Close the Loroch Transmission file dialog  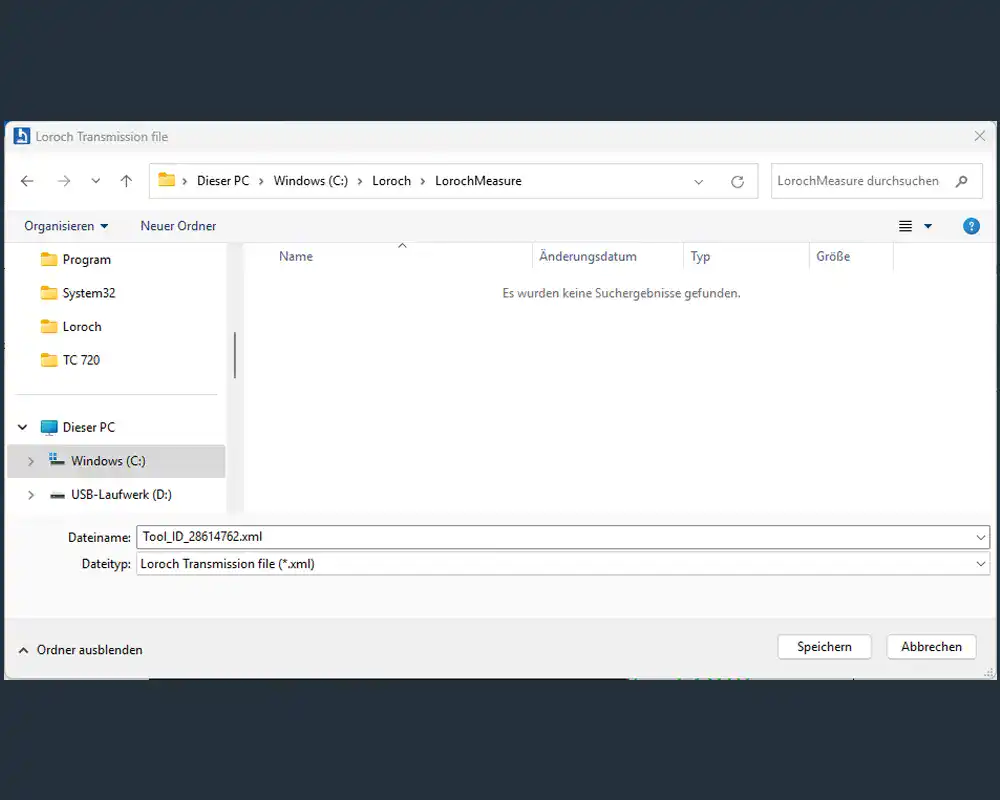click(x=980, y=136)
